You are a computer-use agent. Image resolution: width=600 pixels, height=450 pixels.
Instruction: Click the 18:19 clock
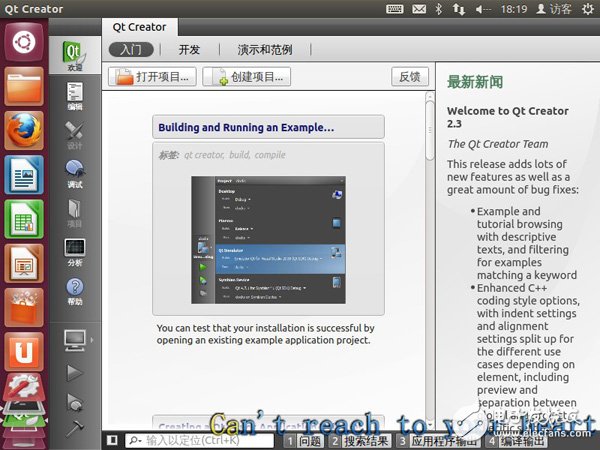click(514, 9)
